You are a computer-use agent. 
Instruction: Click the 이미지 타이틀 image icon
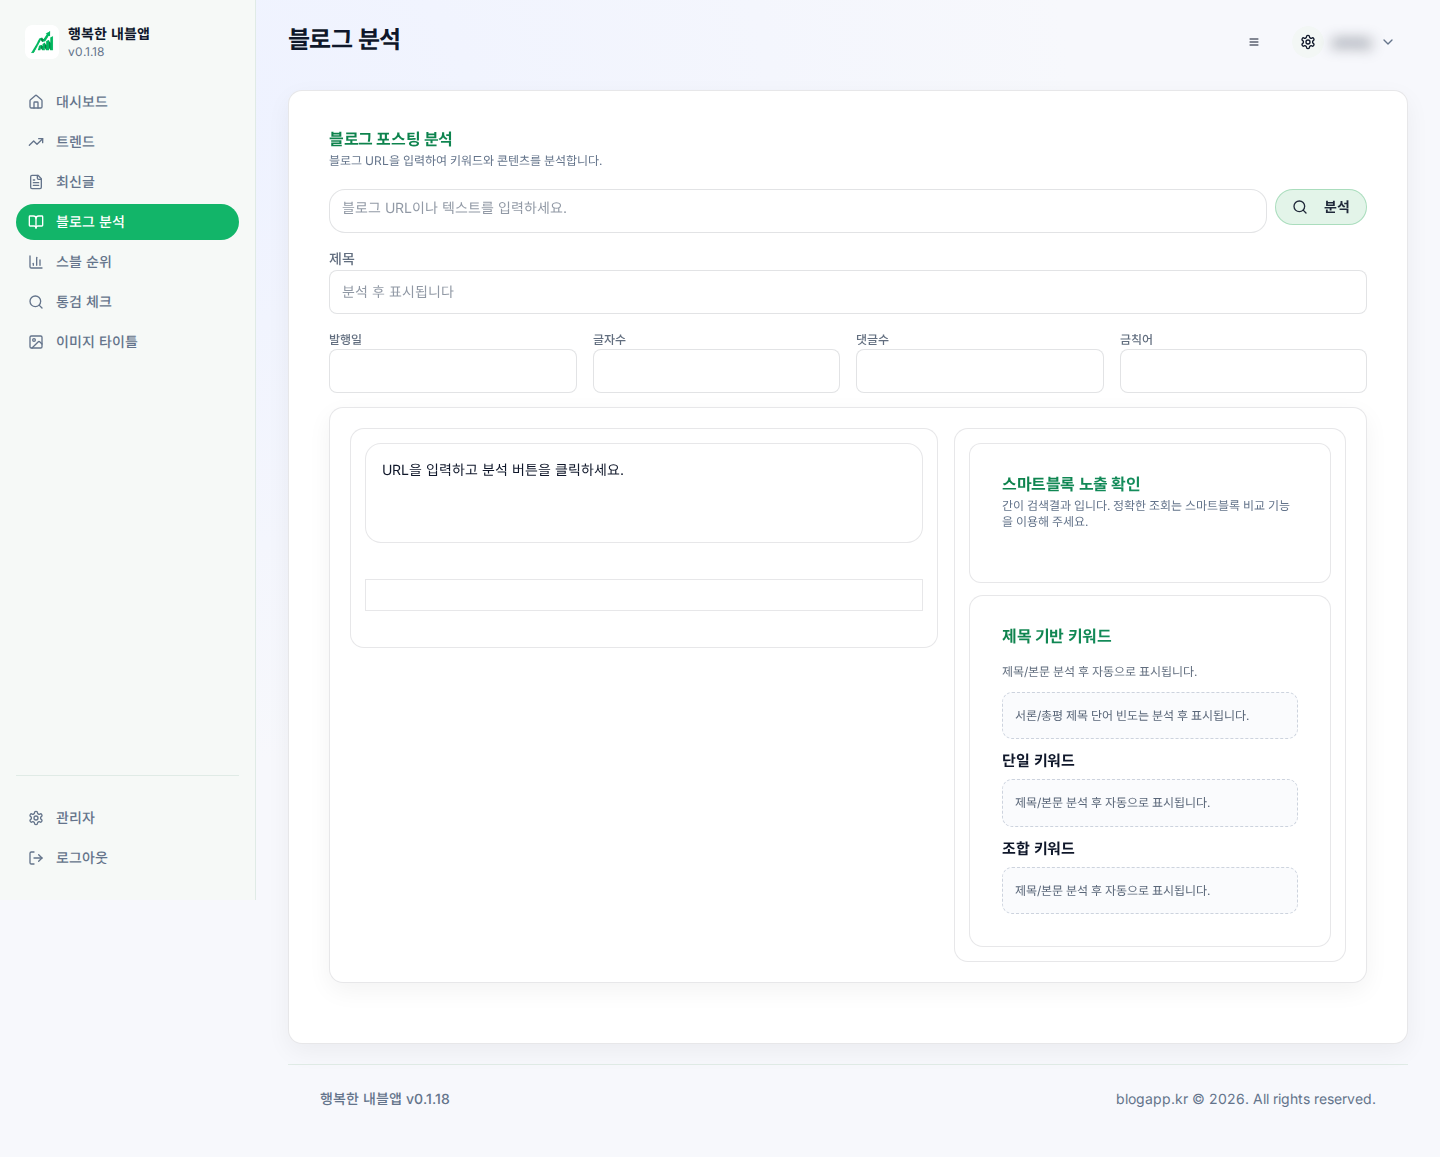point(36,342)
